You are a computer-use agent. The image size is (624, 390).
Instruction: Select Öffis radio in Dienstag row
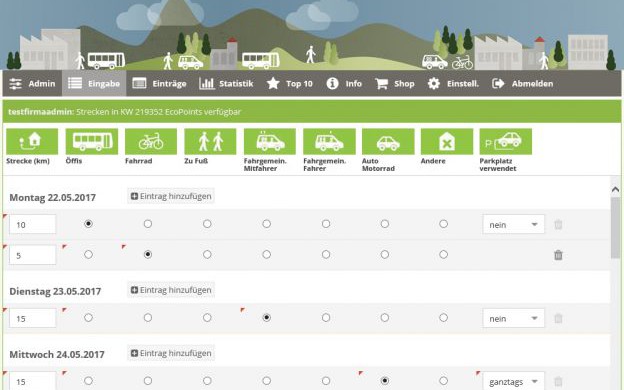tap(88, 318)
